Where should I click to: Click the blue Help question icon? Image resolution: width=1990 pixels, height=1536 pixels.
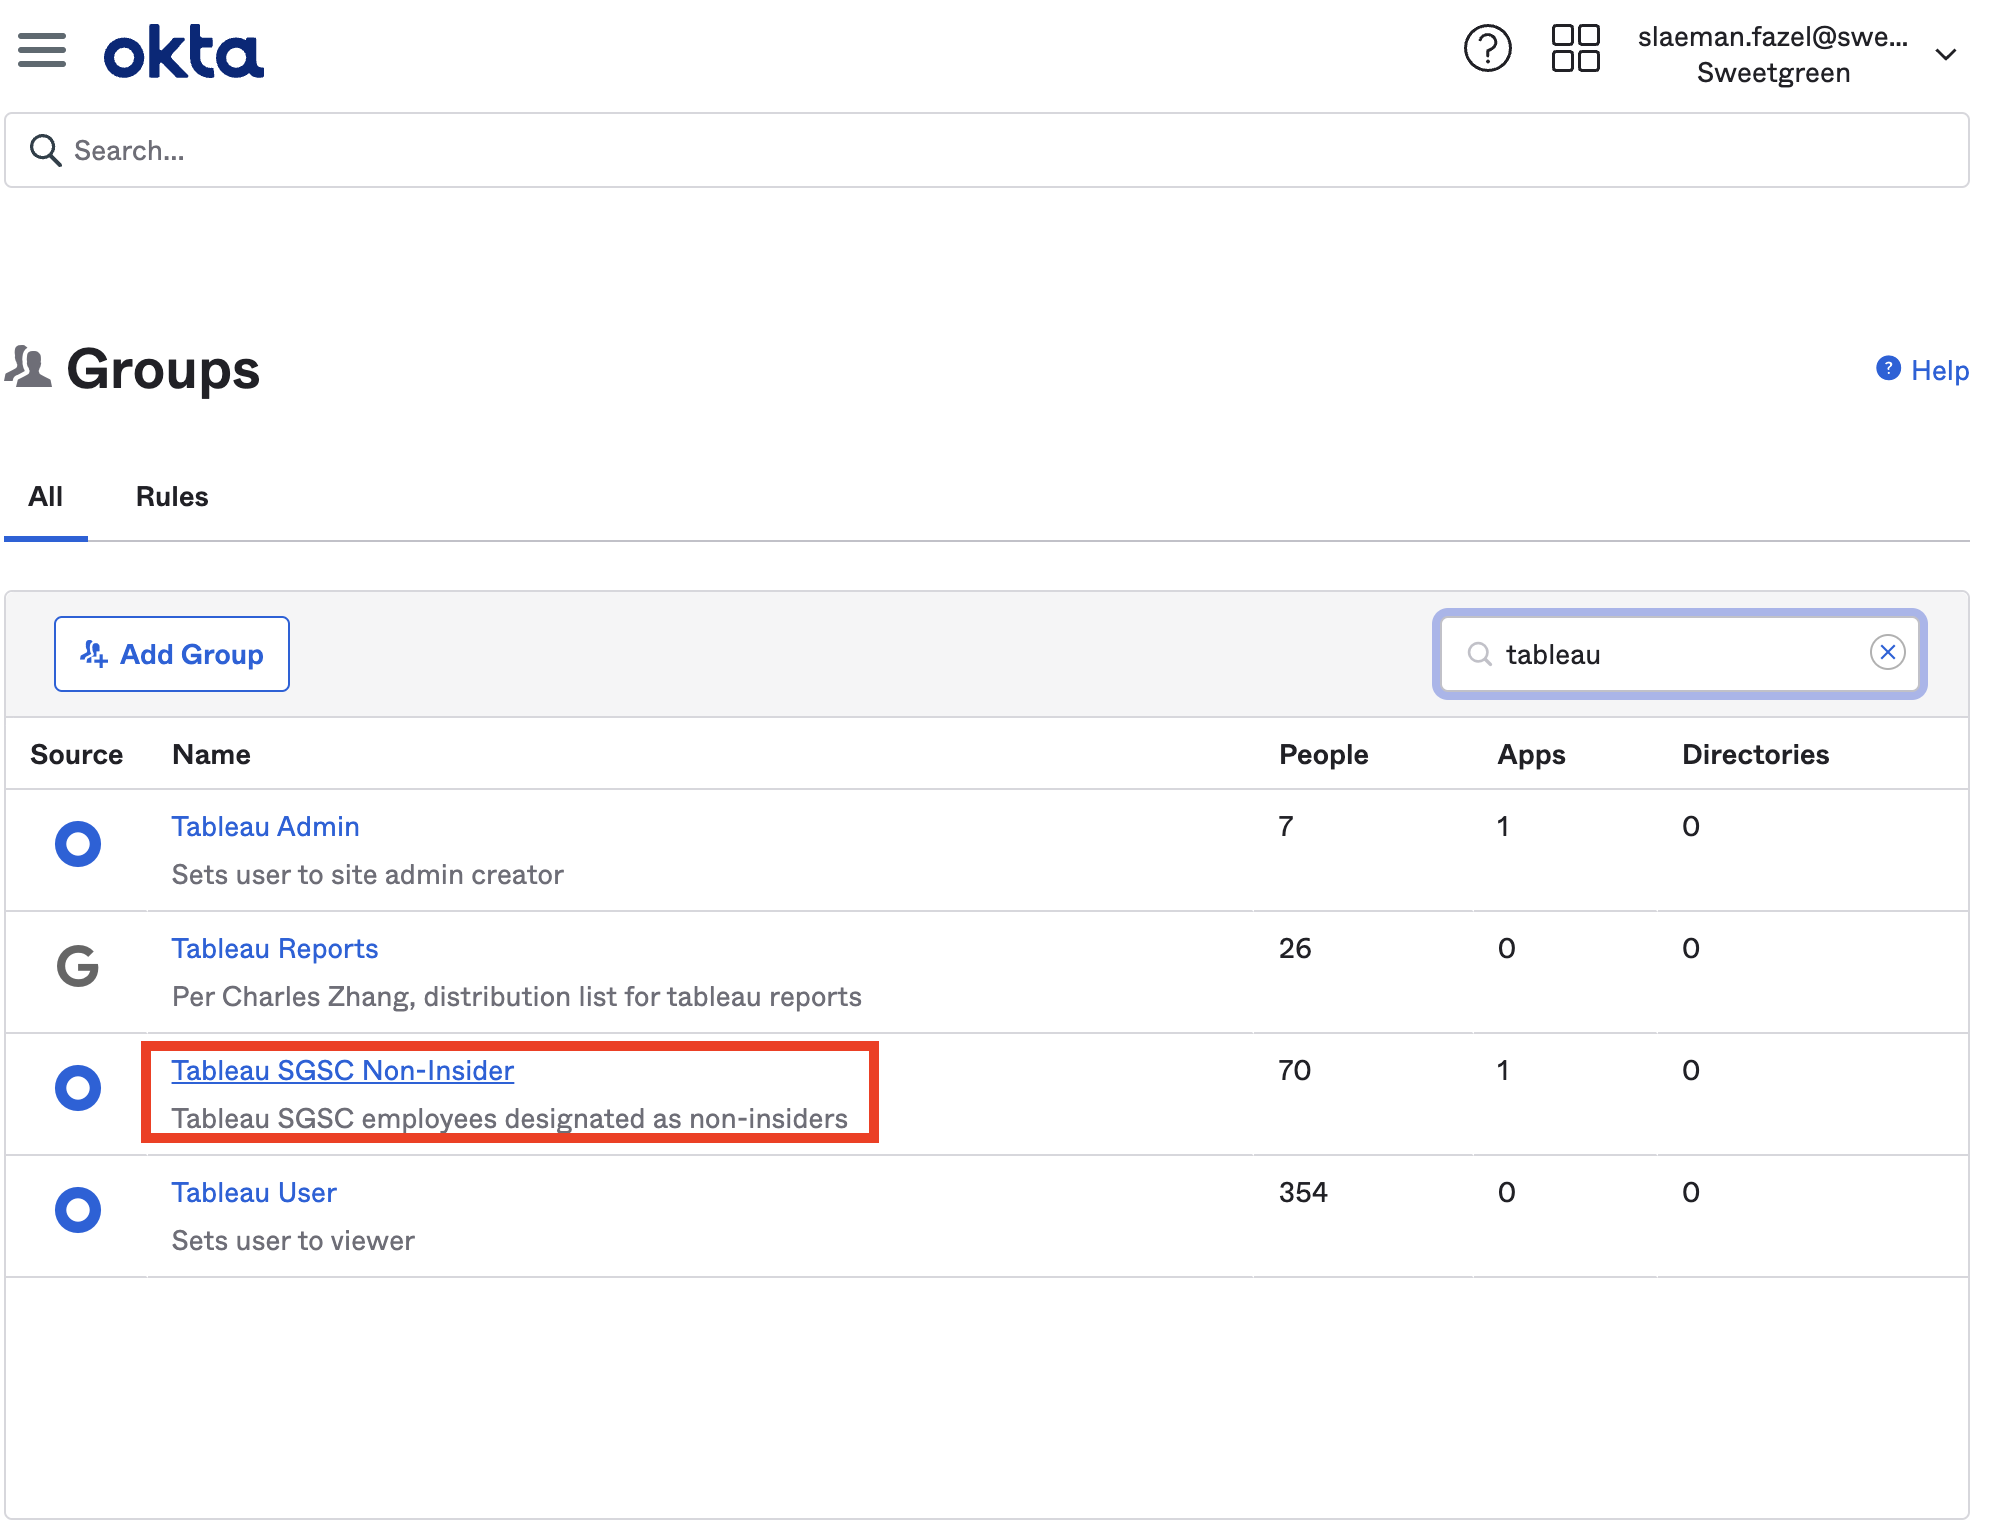[x=1888, y=368]
